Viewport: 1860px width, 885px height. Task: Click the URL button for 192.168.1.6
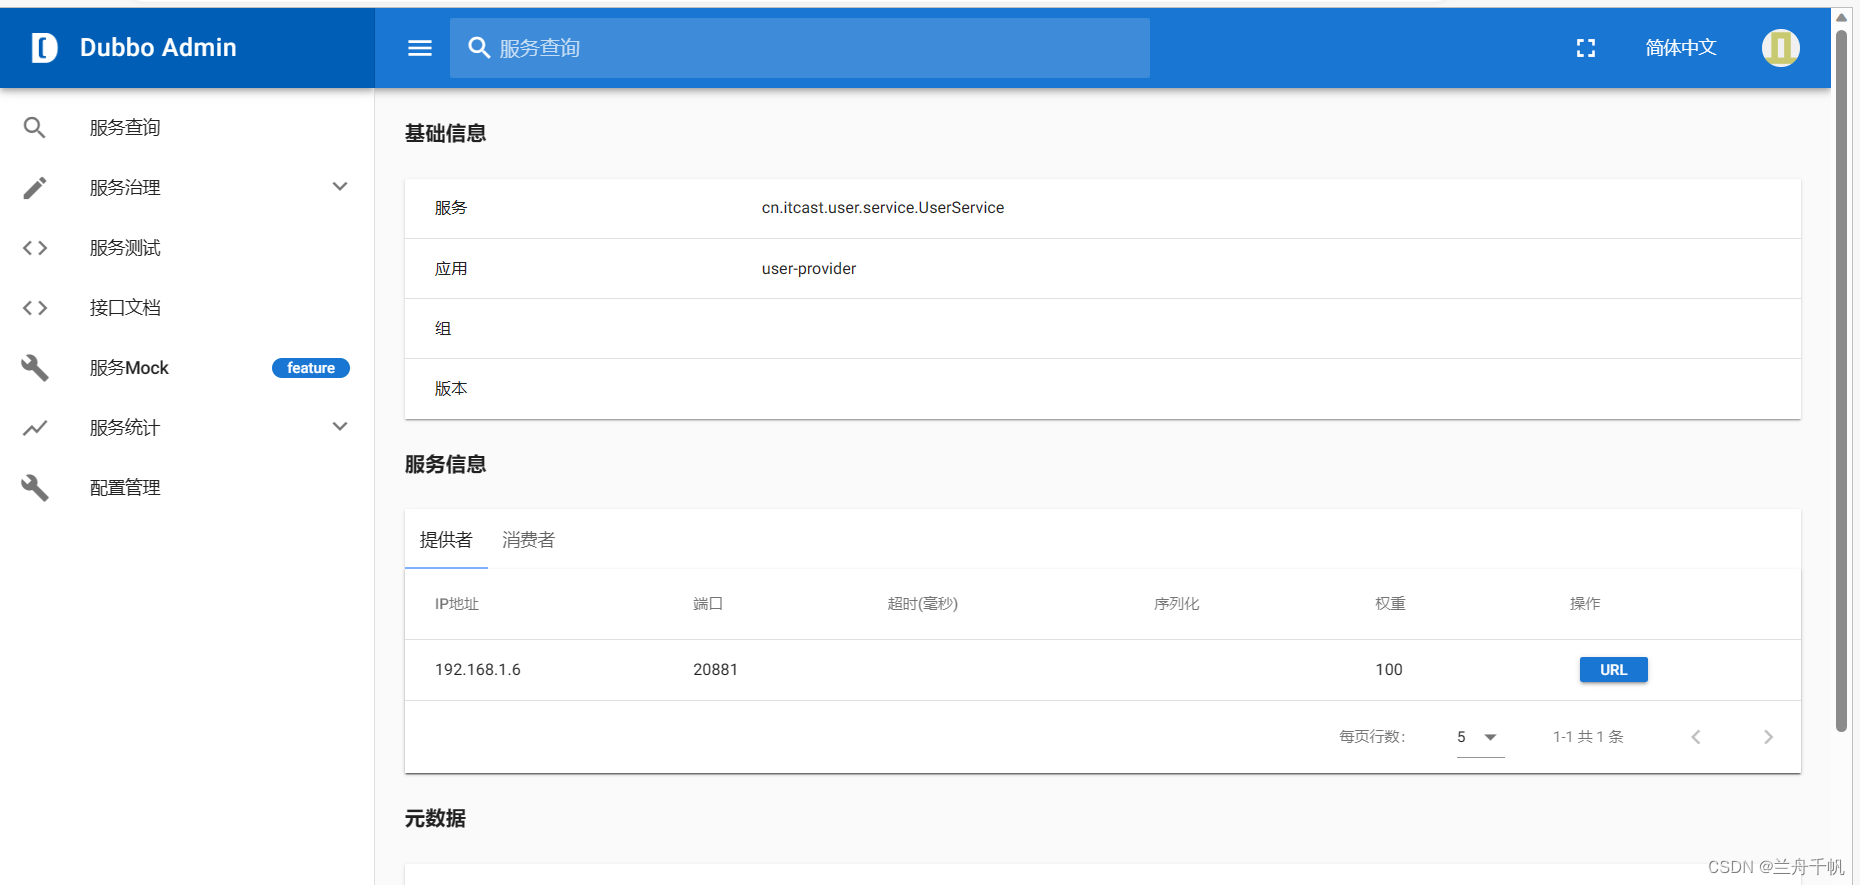pyautogui.click(x=1613, y=670)
